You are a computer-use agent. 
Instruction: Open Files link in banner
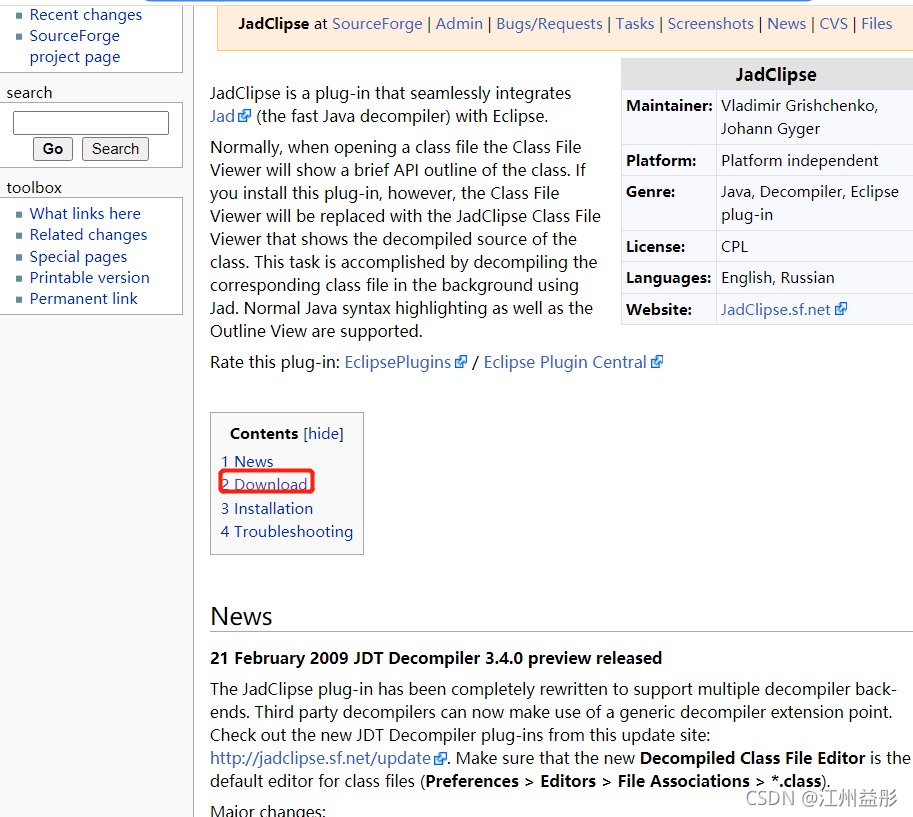(876, 24)
